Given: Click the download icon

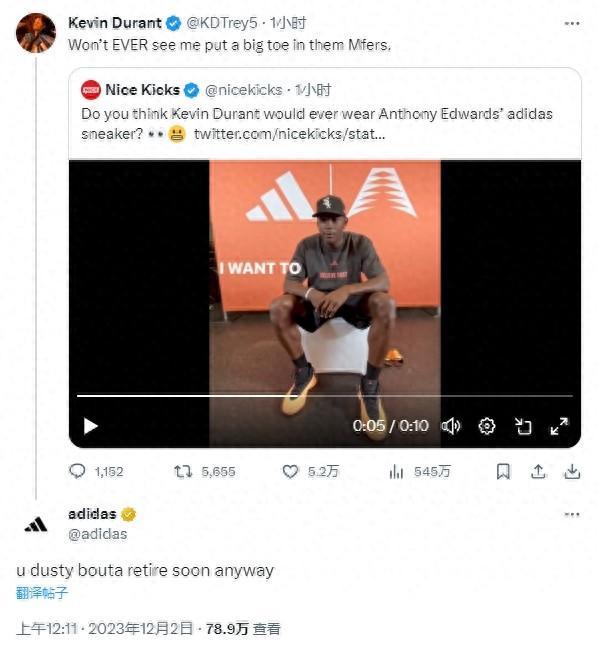Looking at the screenshot, I should pos(572,471).
